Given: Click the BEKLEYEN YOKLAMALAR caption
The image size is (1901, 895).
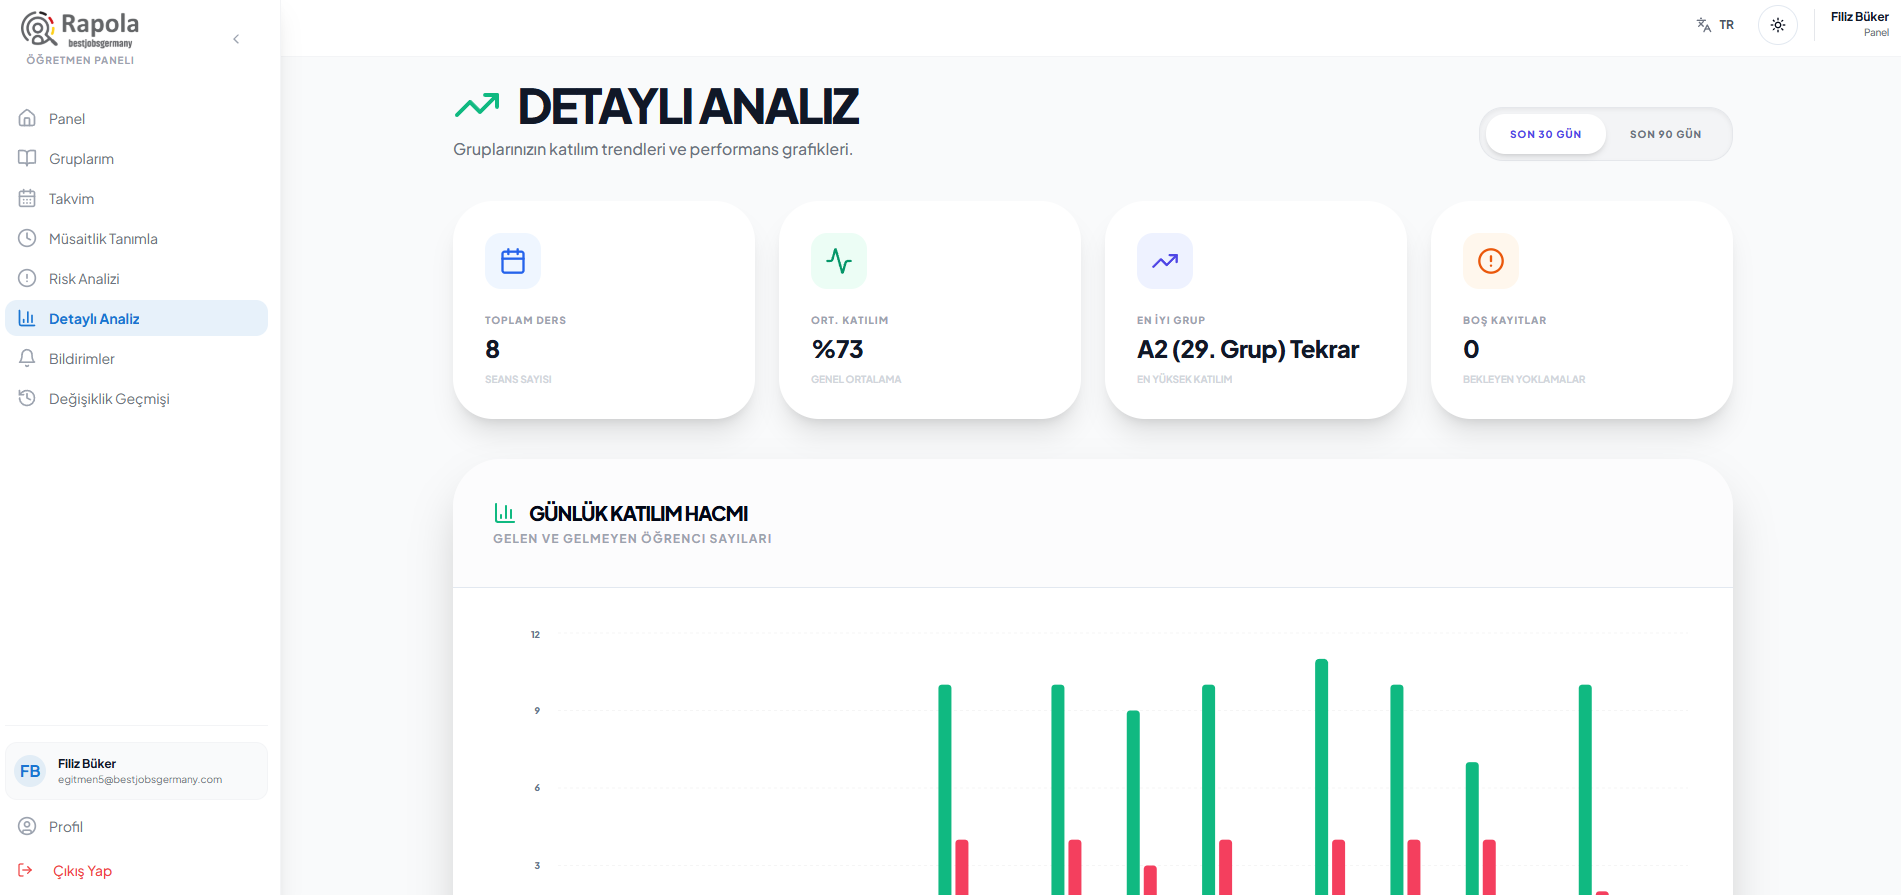Looking at the screenshot, I should pos(1524,379).
